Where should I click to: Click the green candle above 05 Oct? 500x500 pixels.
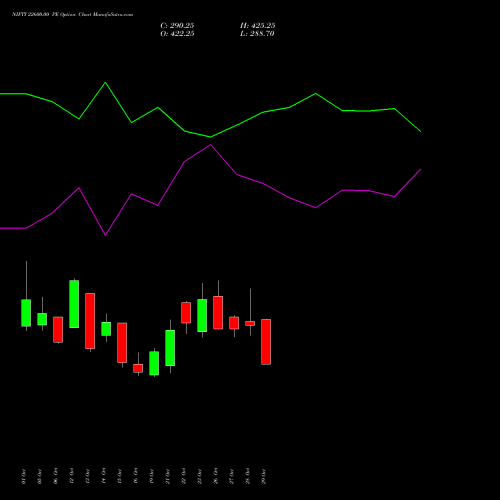tap(42, 319)
